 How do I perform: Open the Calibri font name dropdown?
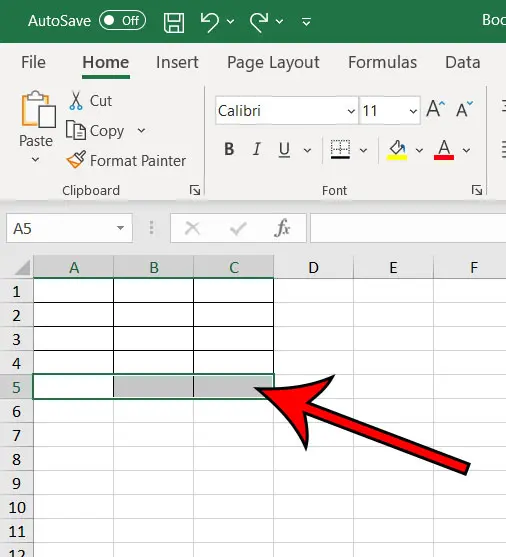point(351,111)
